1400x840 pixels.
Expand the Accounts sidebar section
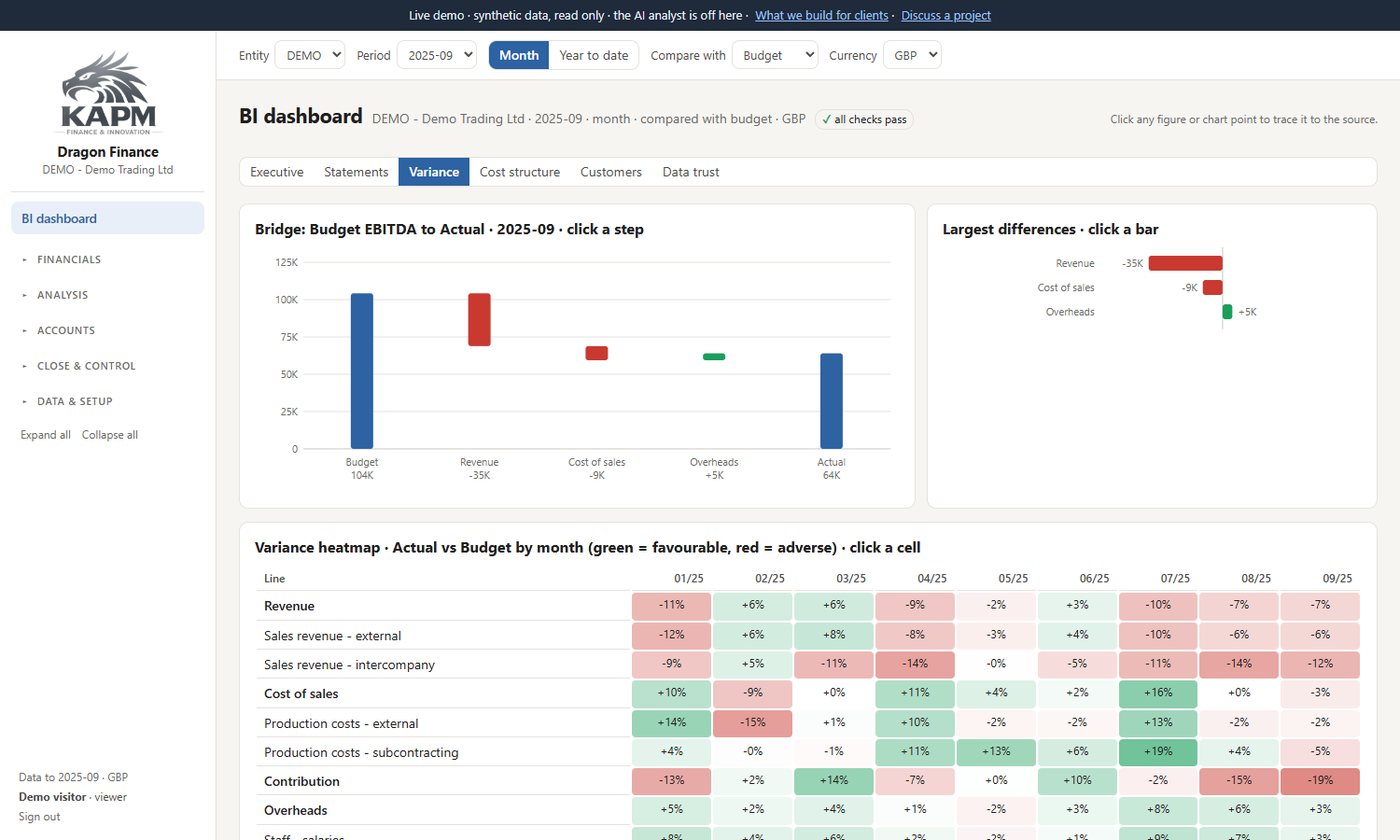[x=108, y=331]
